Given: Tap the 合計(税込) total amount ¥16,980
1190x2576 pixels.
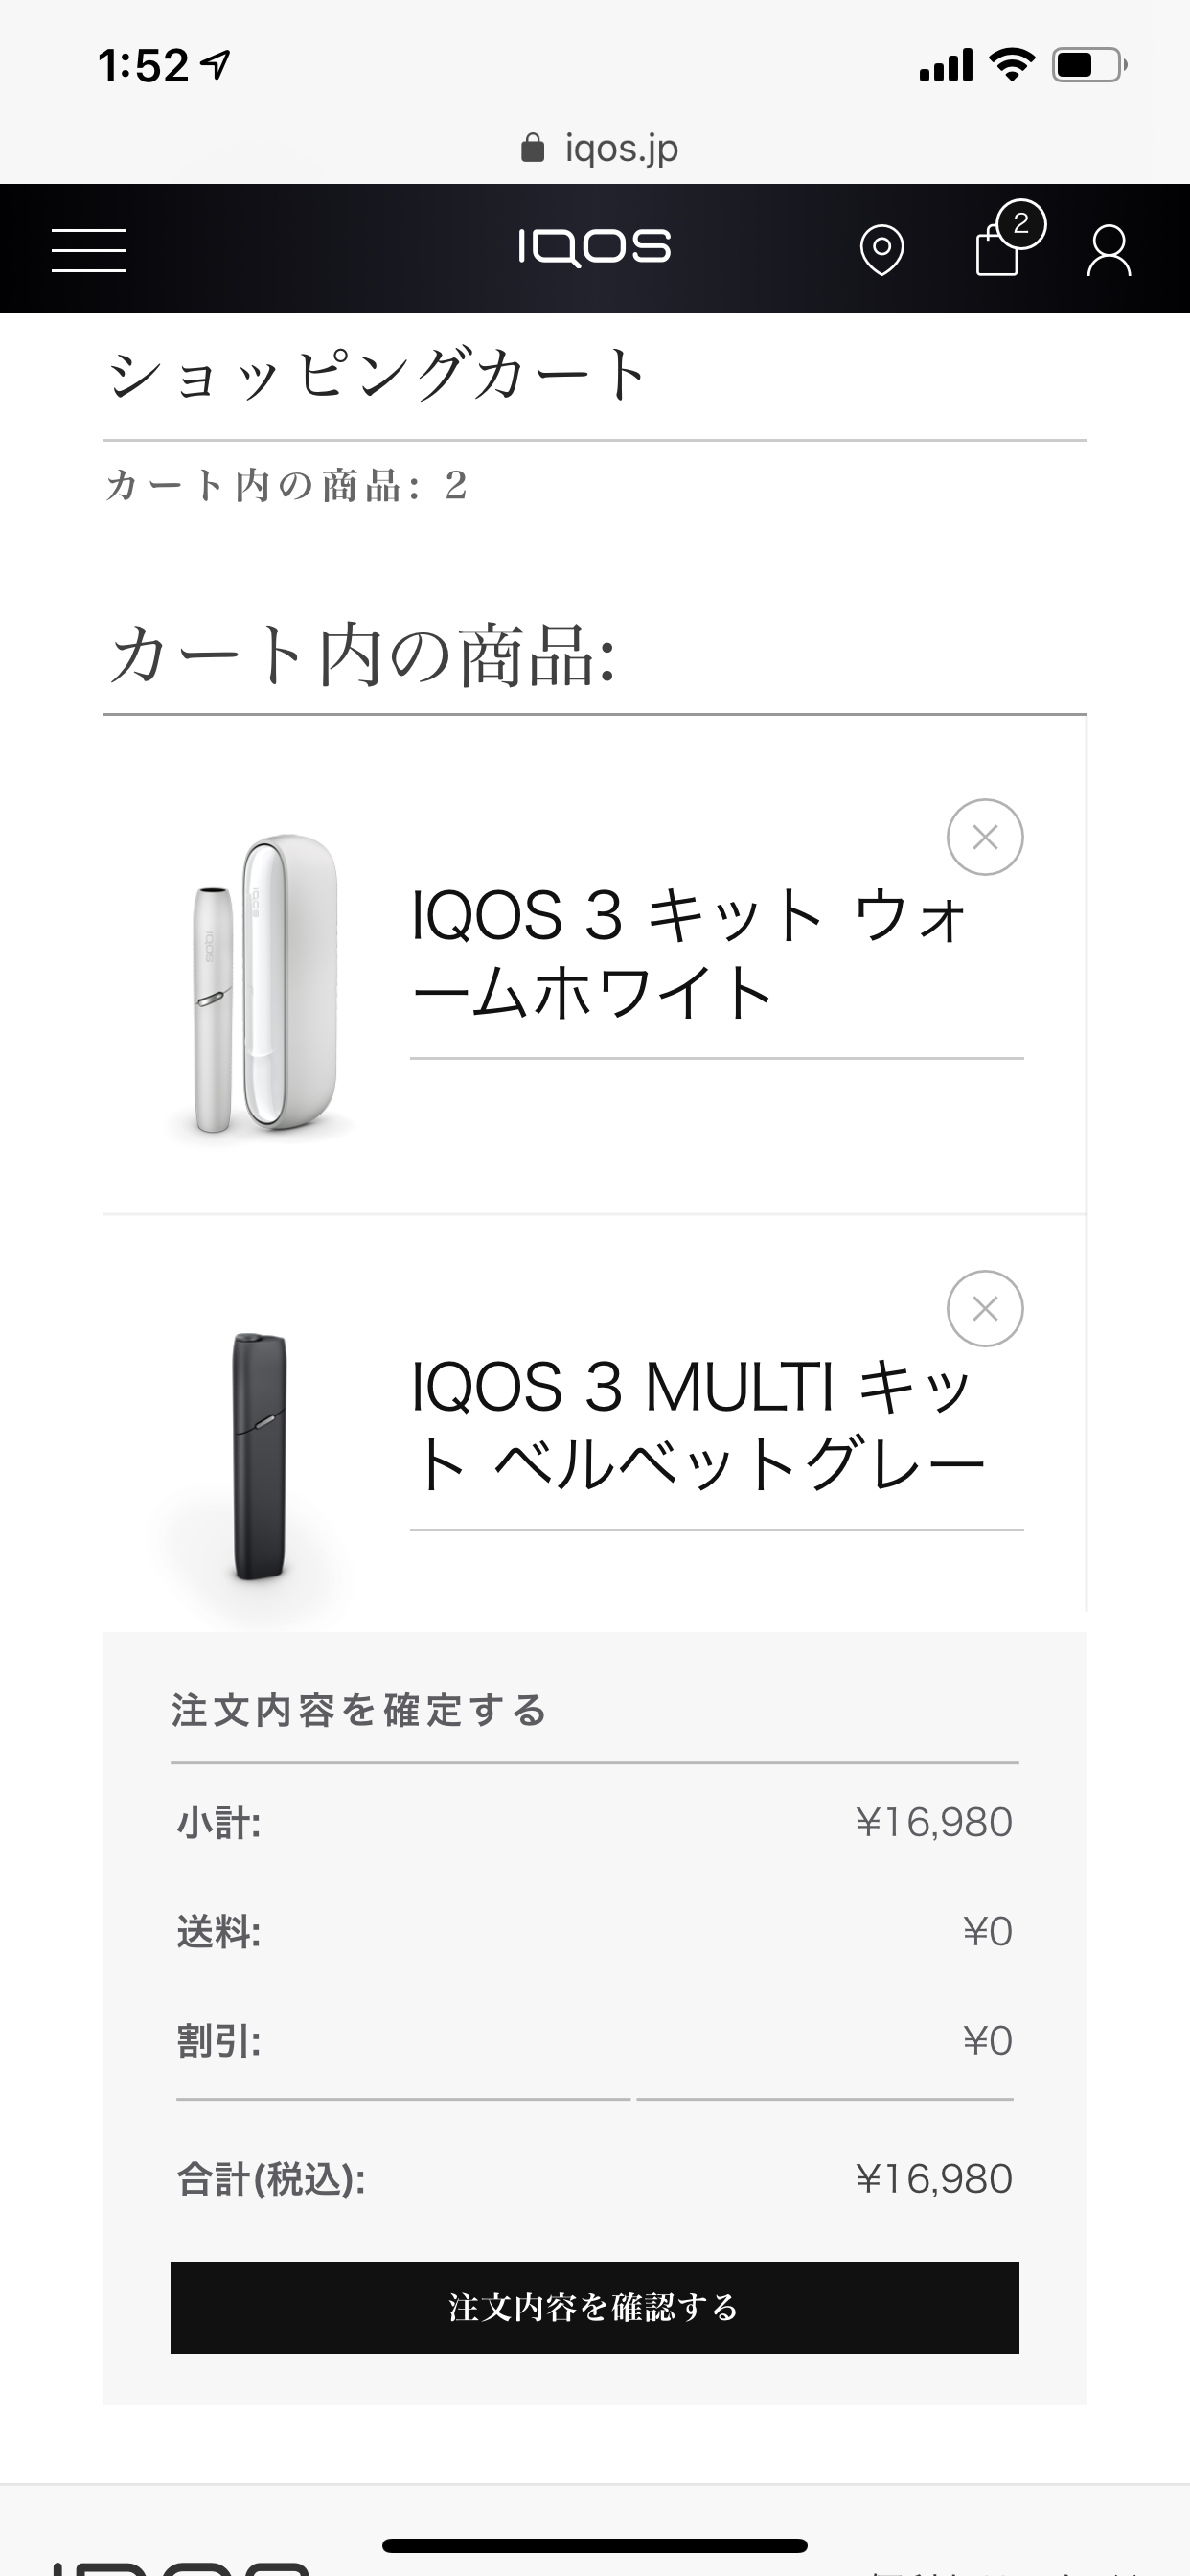Looking at the screenshot, I should pyautogui.click(x=933, y=2178).
